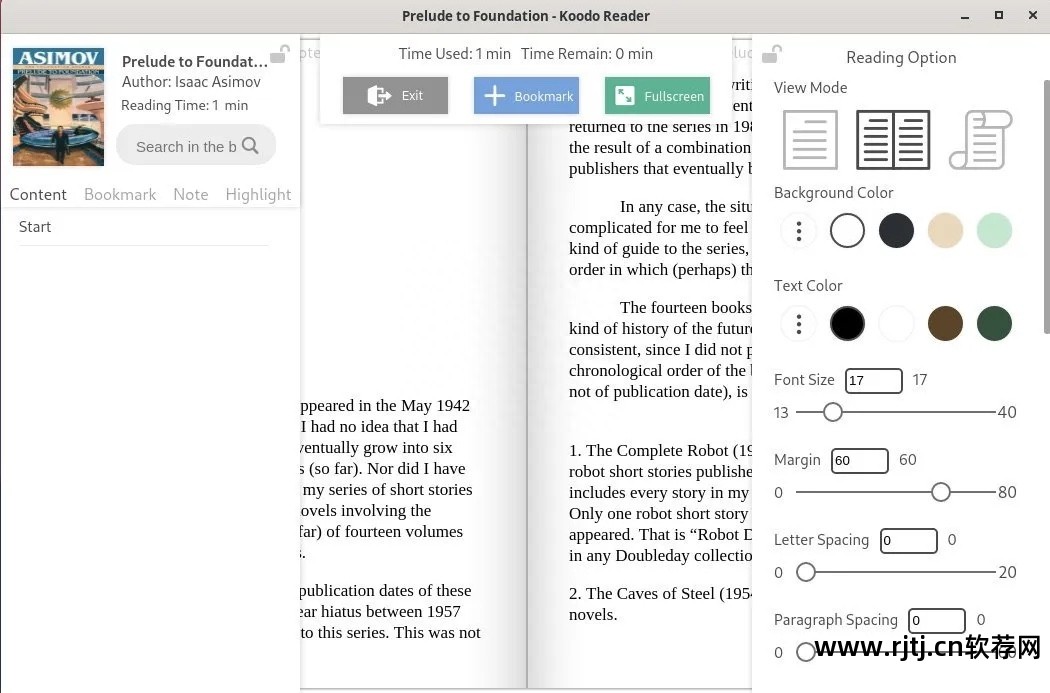Click the Prelude to Foundation book cover
1050x693 pixels.
pyautogui.click(x=58, y=107)
